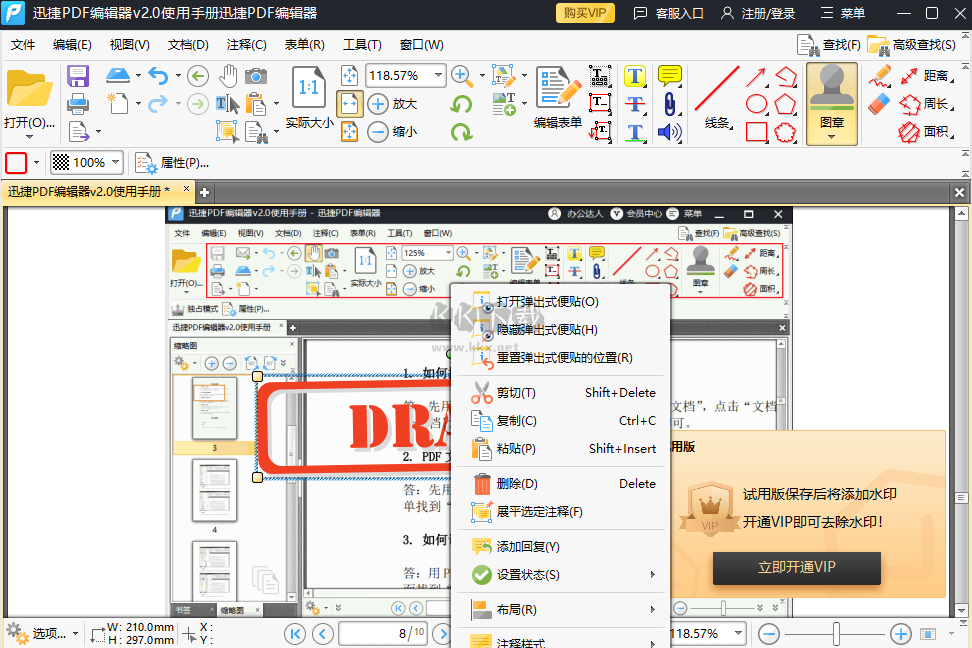Select the Strikethrough text tool
Screen dimensions: 972x648
click(x=635, y=103)
